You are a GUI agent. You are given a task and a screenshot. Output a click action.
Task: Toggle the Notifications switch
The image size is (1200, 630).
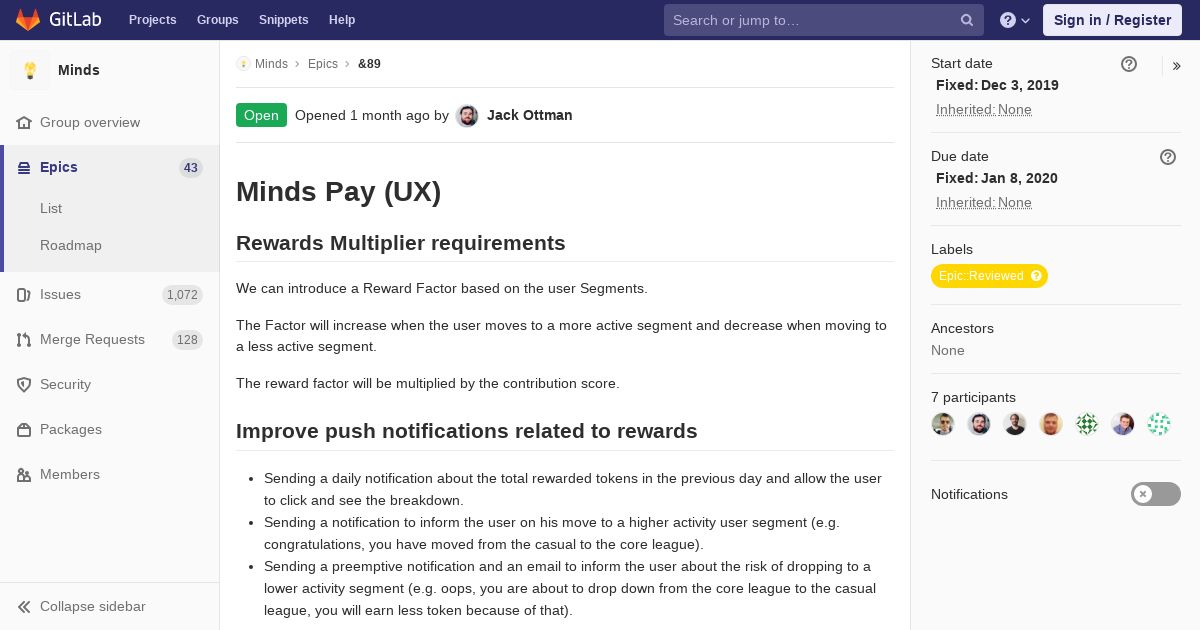1156,494
